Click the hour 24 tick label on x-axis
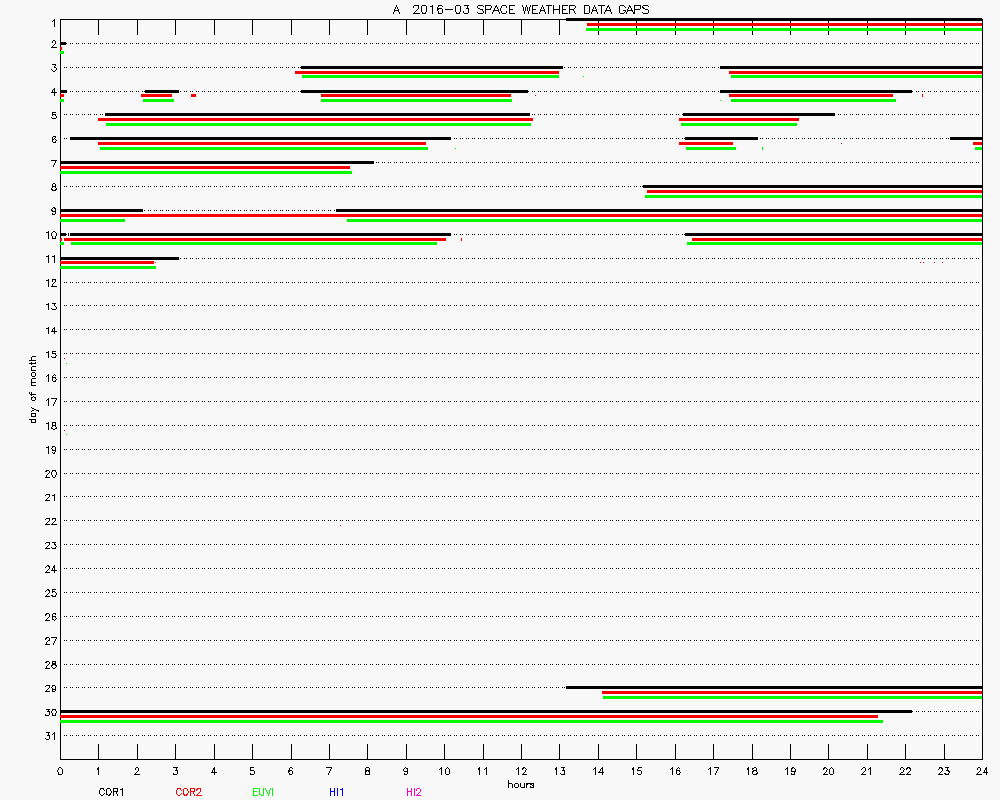The image size is (1000, 800). tap(982, 771)
